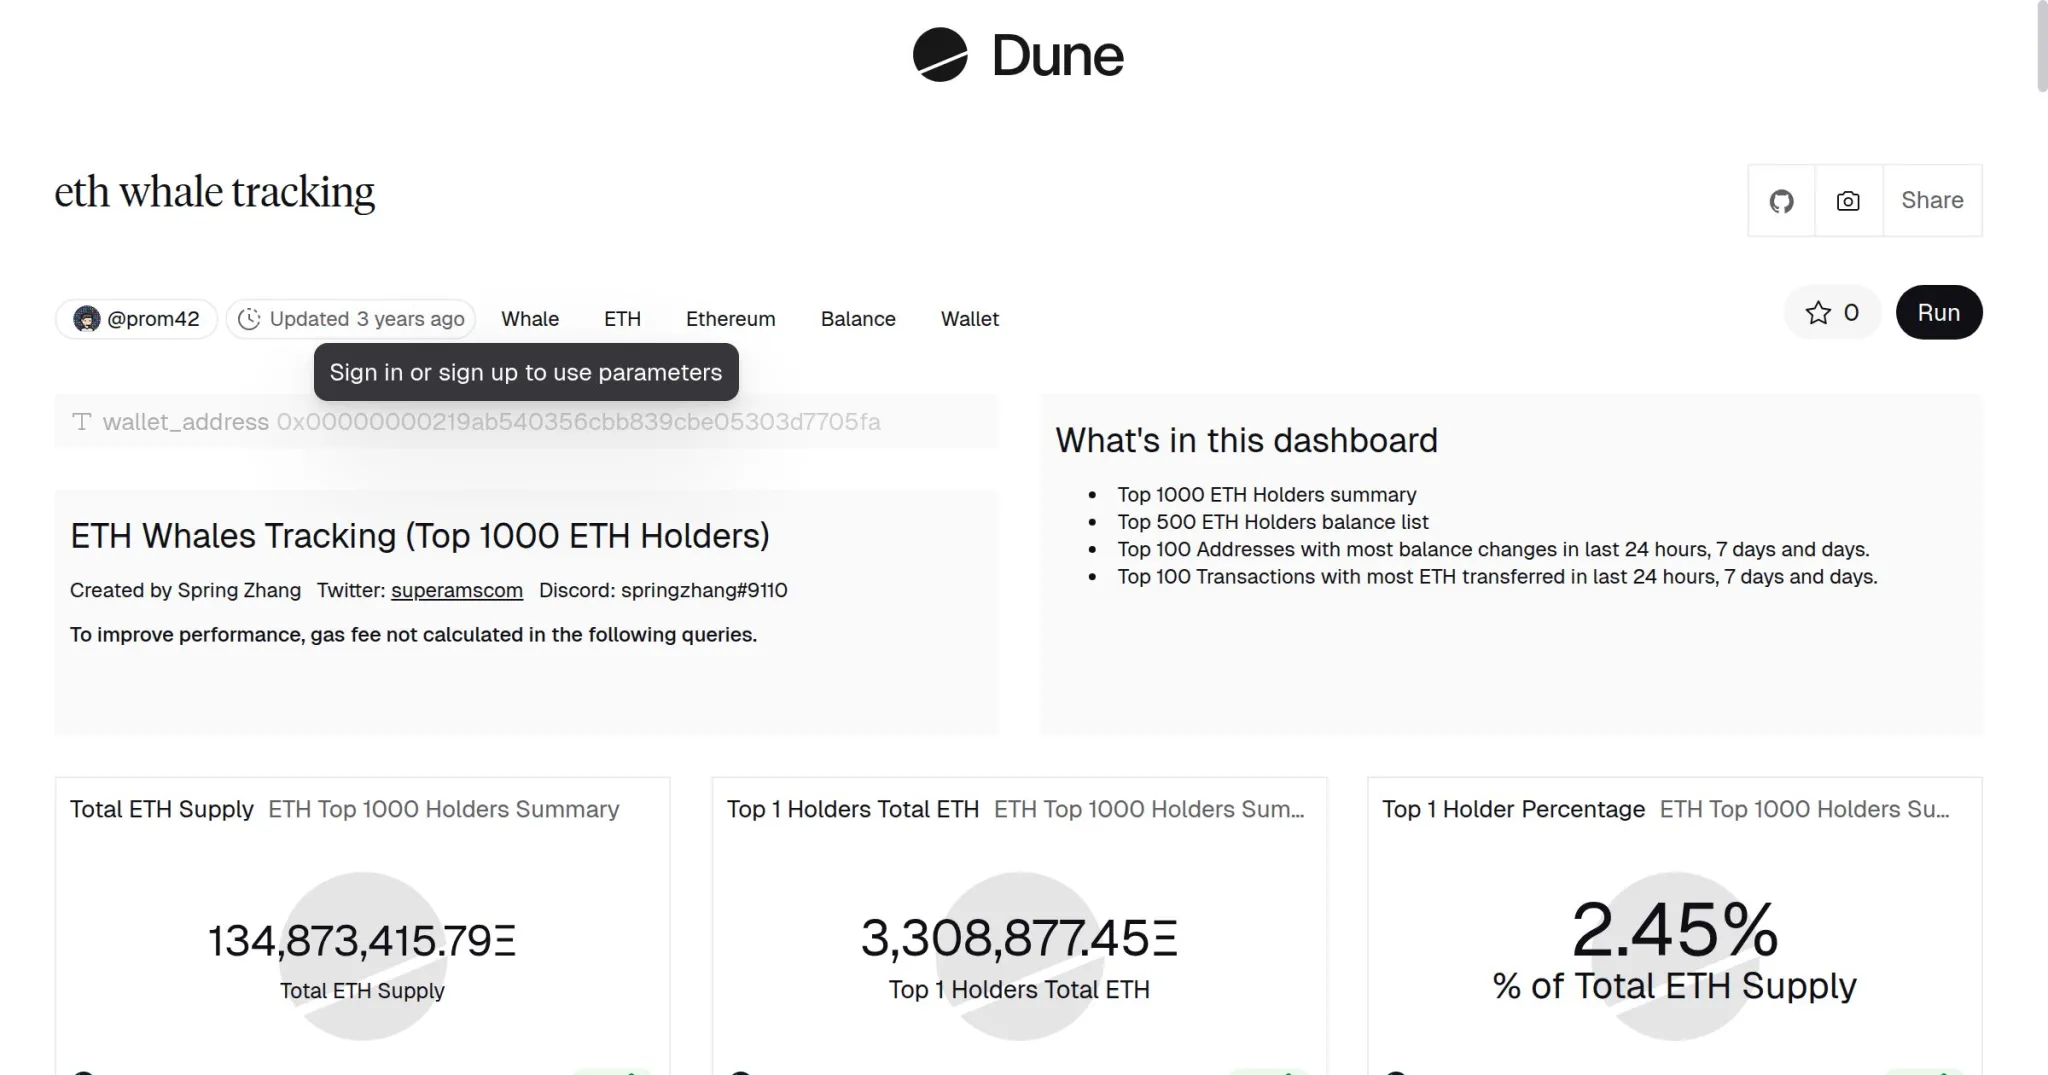Image resolution: width=2048 pixels, height=1075 pixels.
Task: Click the camera screenshot icon
Action: 1848,201
